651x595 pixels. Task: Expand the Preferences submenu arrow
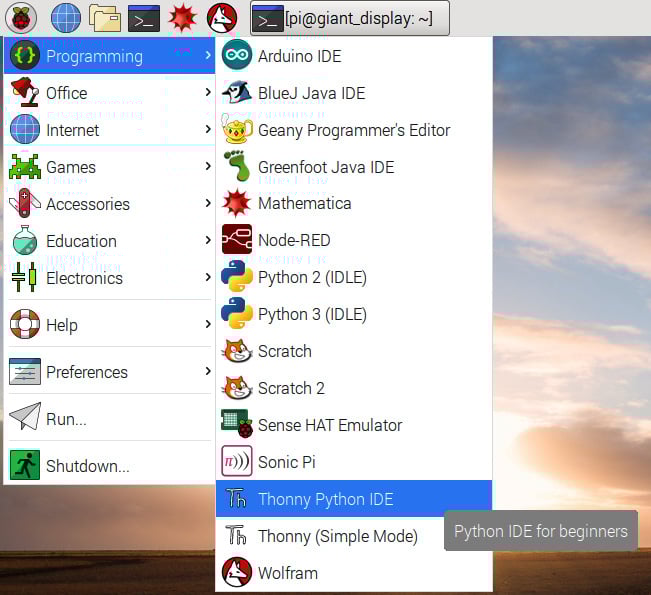[208, 371]
